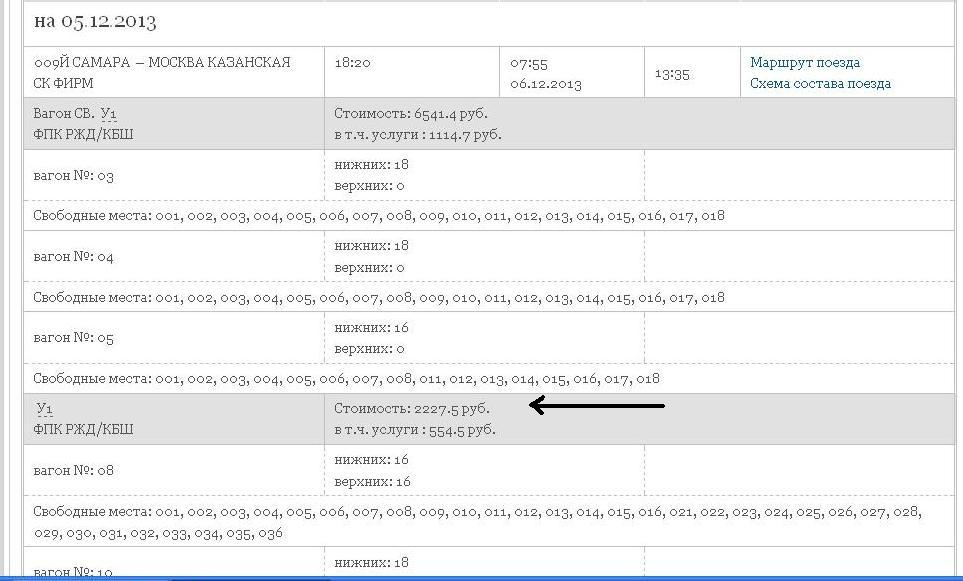Click the departure time 18:20
The width and height of the screenshot is (963, 581).
point(352,62)
